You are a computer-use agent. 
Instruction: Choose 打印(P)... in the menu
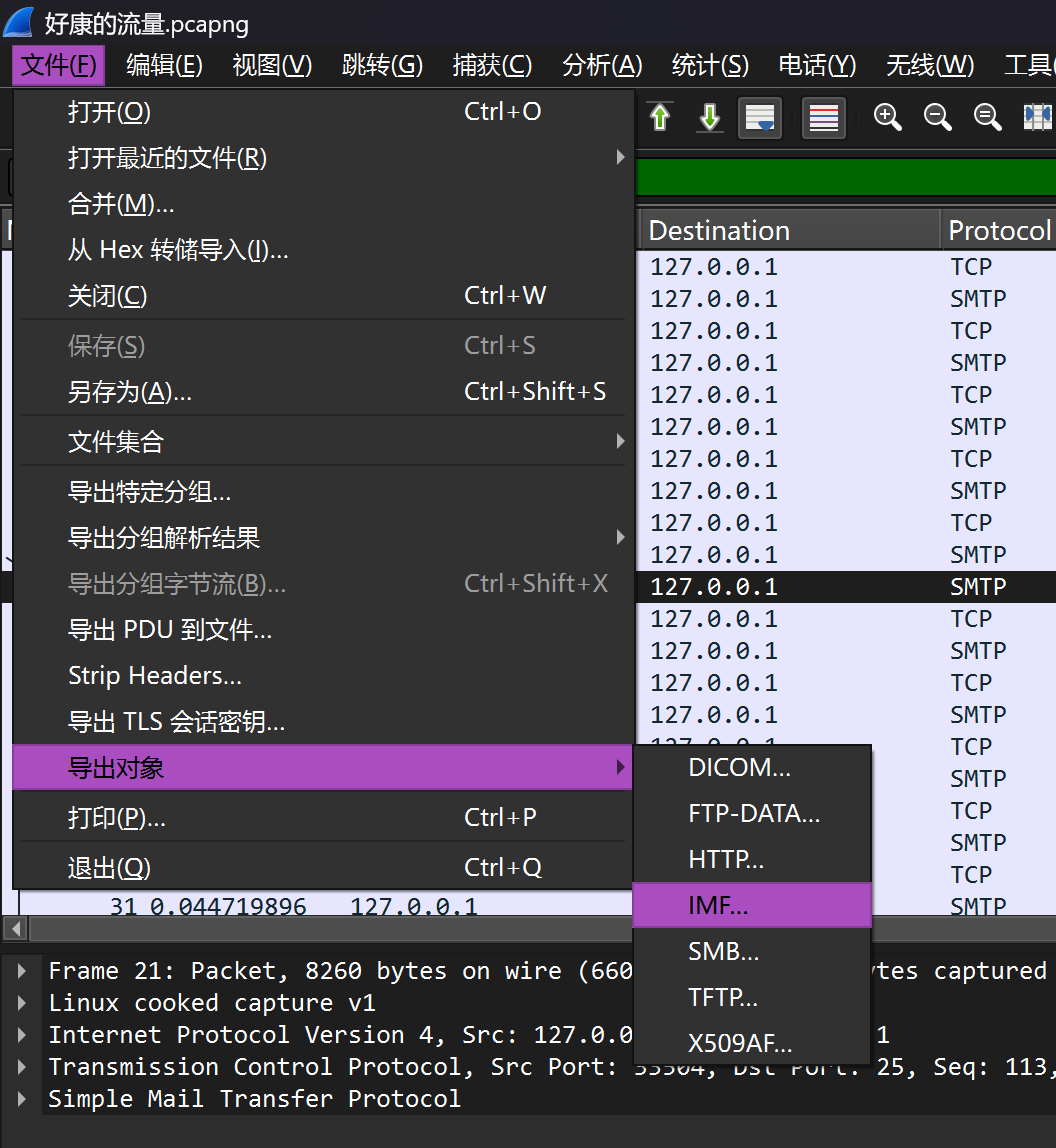coord(323,818)
